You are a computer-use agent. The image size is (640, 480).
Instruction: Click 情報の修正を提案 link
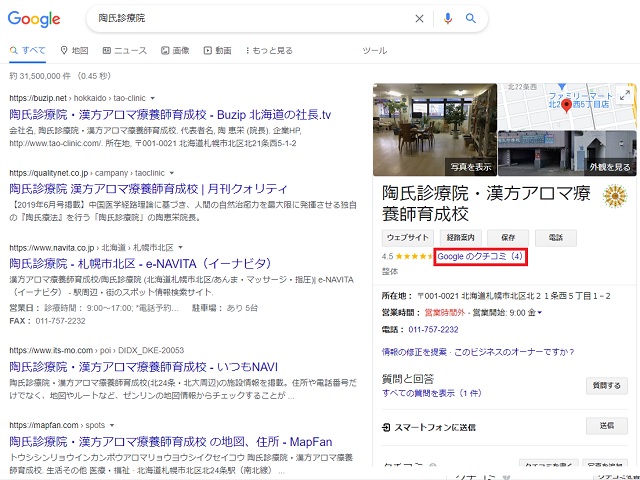pyautogui.click(x=414, y=352)
